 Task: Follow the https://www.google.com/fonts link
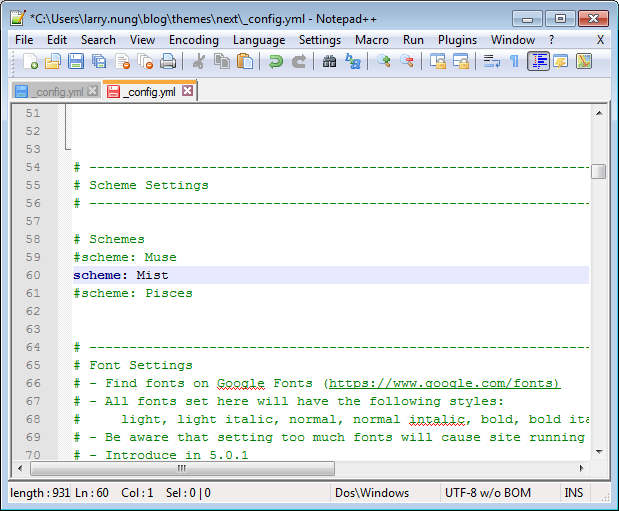(444, 383)
